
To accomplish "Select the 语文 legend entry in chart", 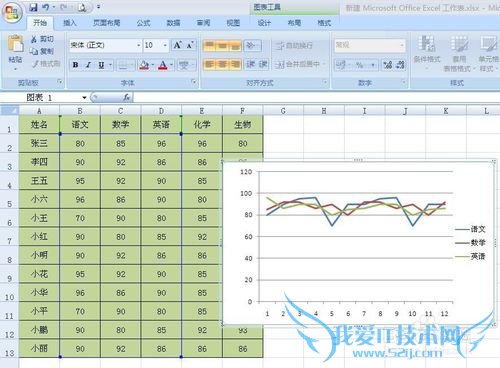I will tap(470, 229).
